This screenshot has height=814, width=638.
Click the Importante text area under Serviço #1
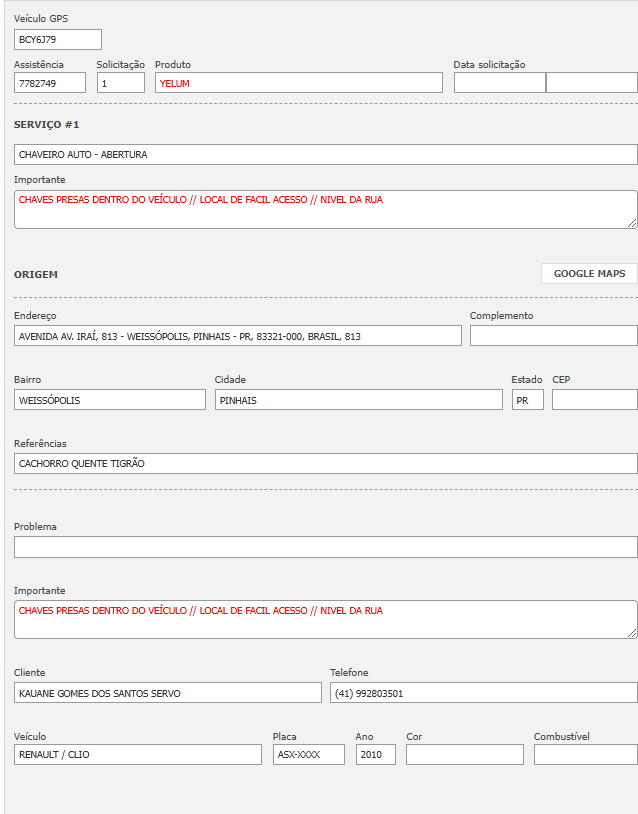click(x=325, y=209)
